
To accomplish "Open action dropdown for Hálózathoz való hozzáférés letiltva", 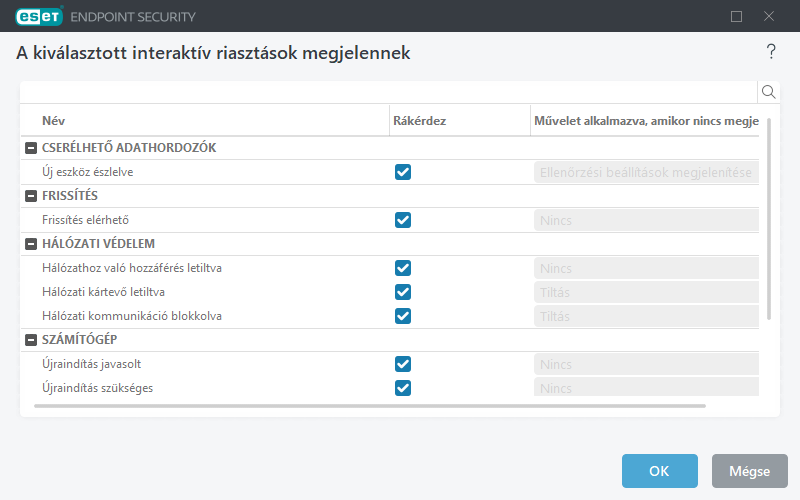I will pos(646,268).
